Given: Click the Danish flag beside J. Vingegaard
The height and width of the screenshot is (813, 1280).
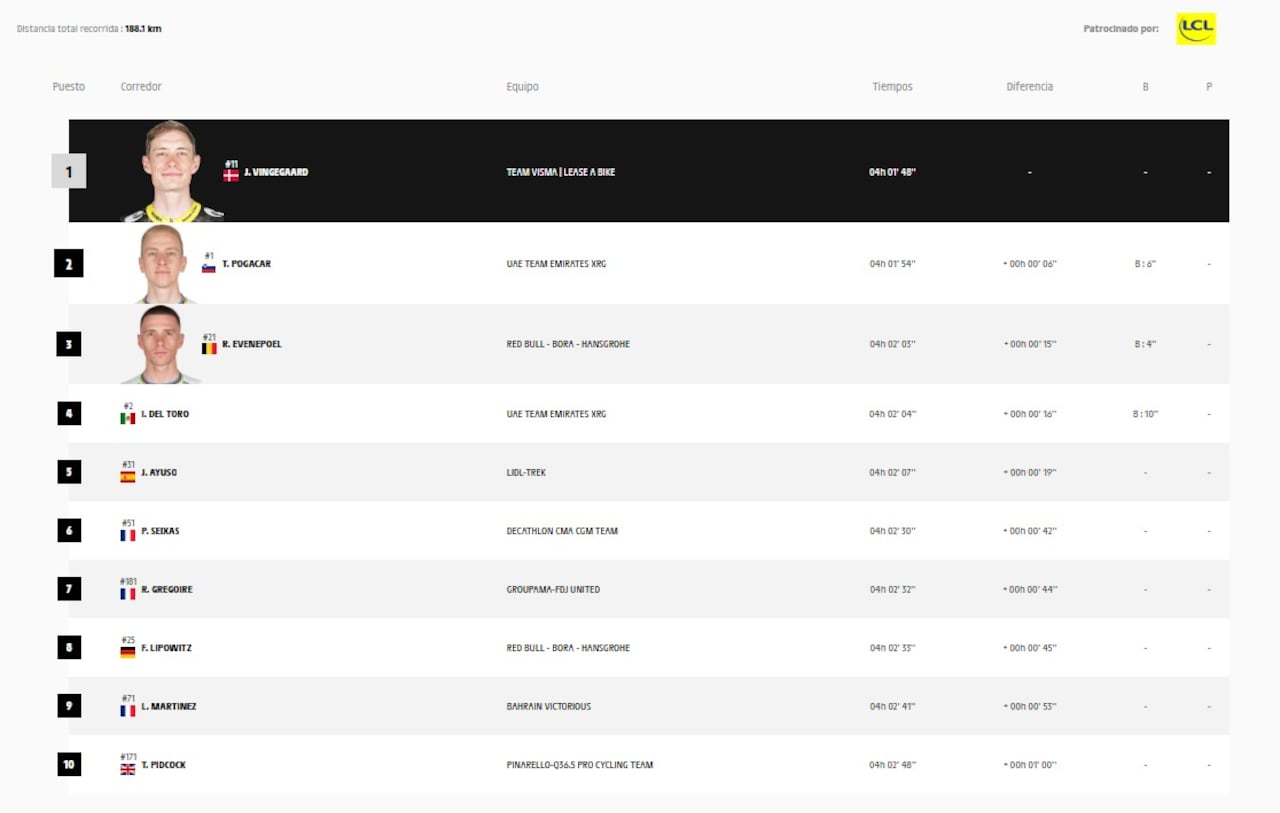Looking at the screenshot, I should [231, 175].
